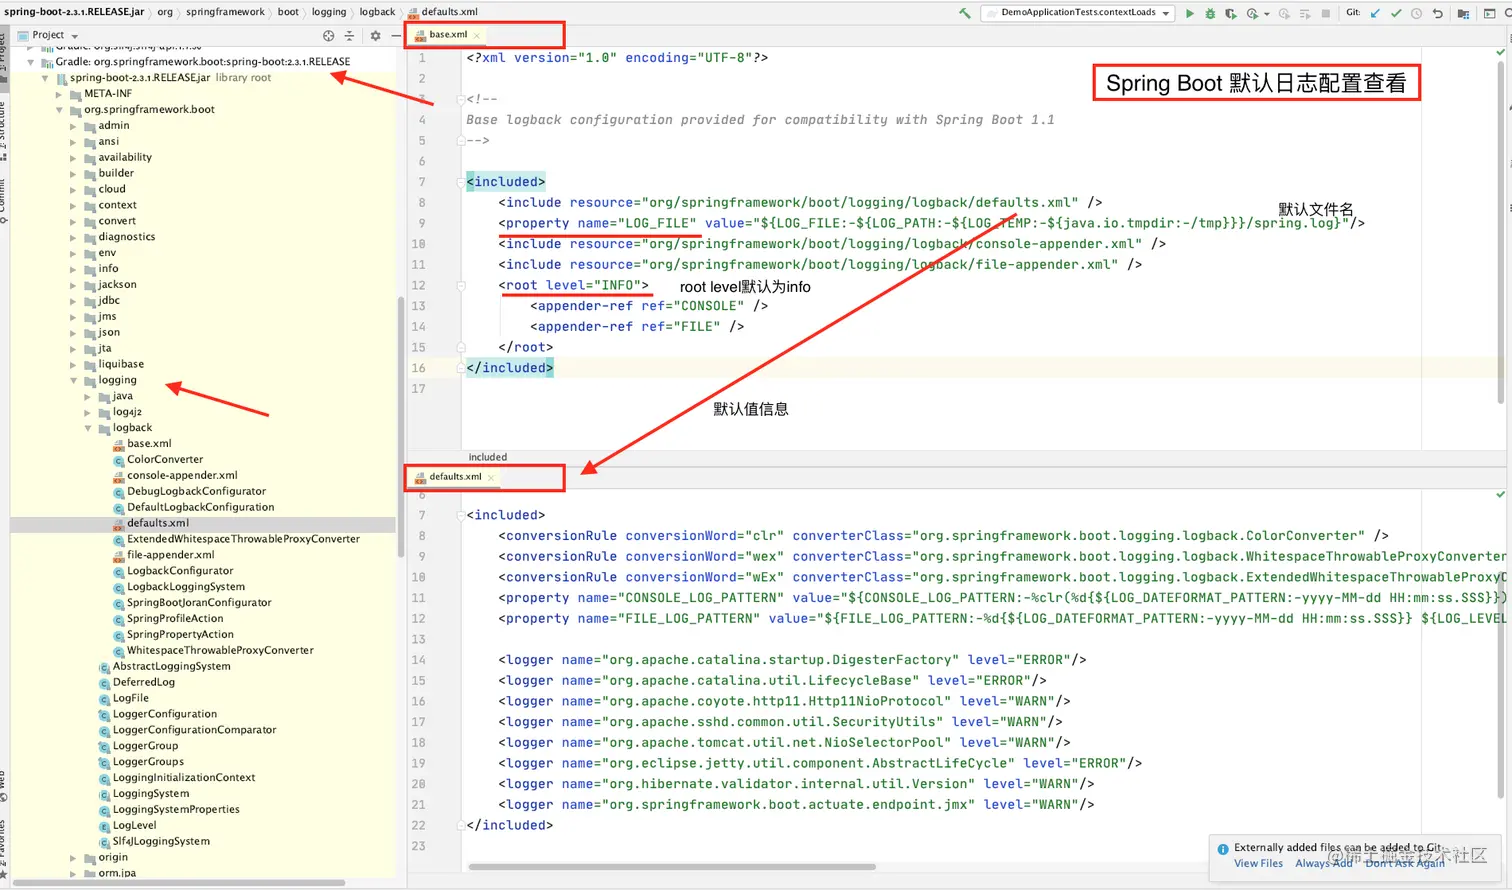
Task: Click the horizontal scrollbar in defaults.xml editor
Action: tap(672, 867)
